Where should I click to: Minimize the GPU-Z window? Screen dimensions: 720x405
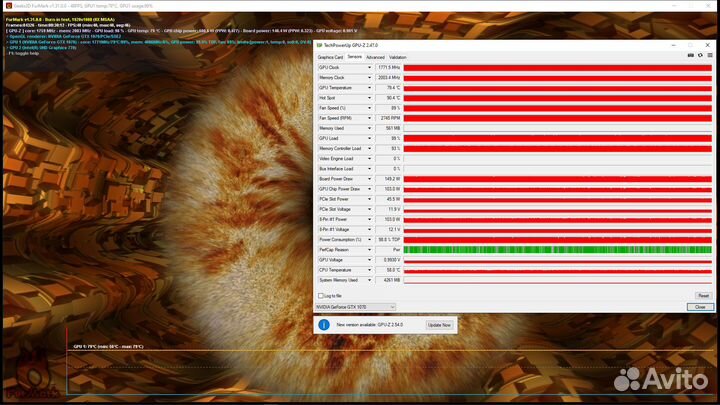674,45
